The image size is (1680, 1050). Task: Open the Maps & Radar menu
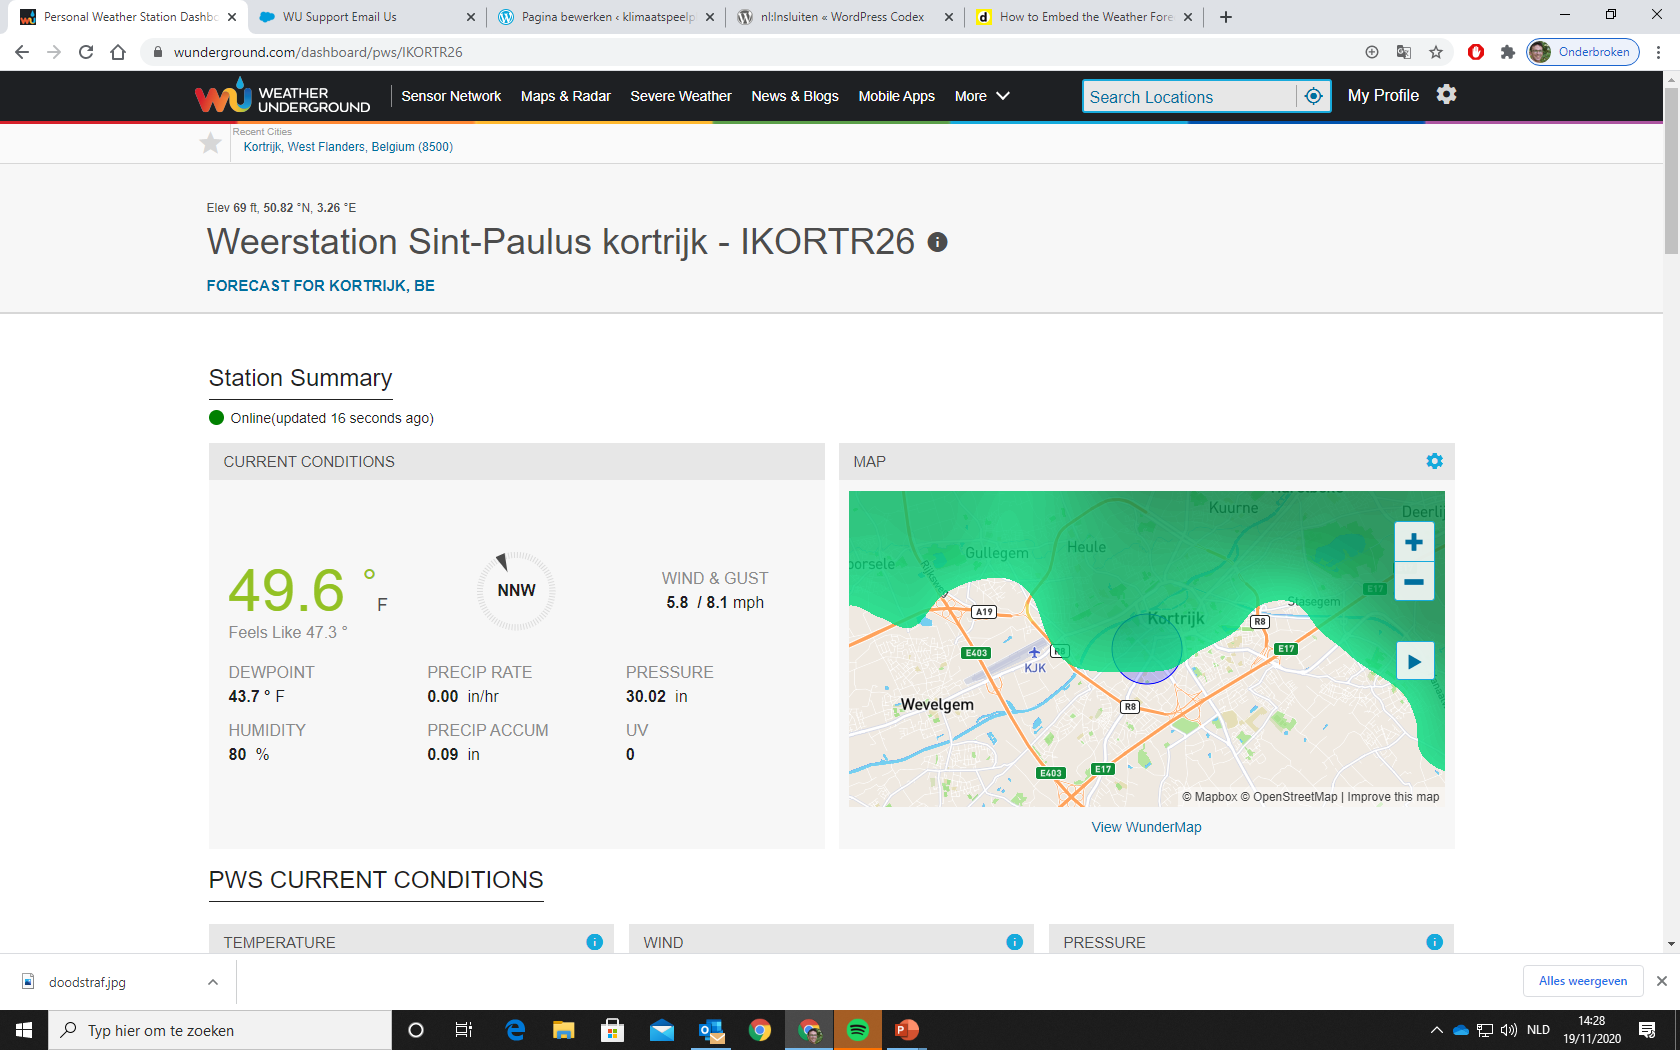tap(565, 96)
